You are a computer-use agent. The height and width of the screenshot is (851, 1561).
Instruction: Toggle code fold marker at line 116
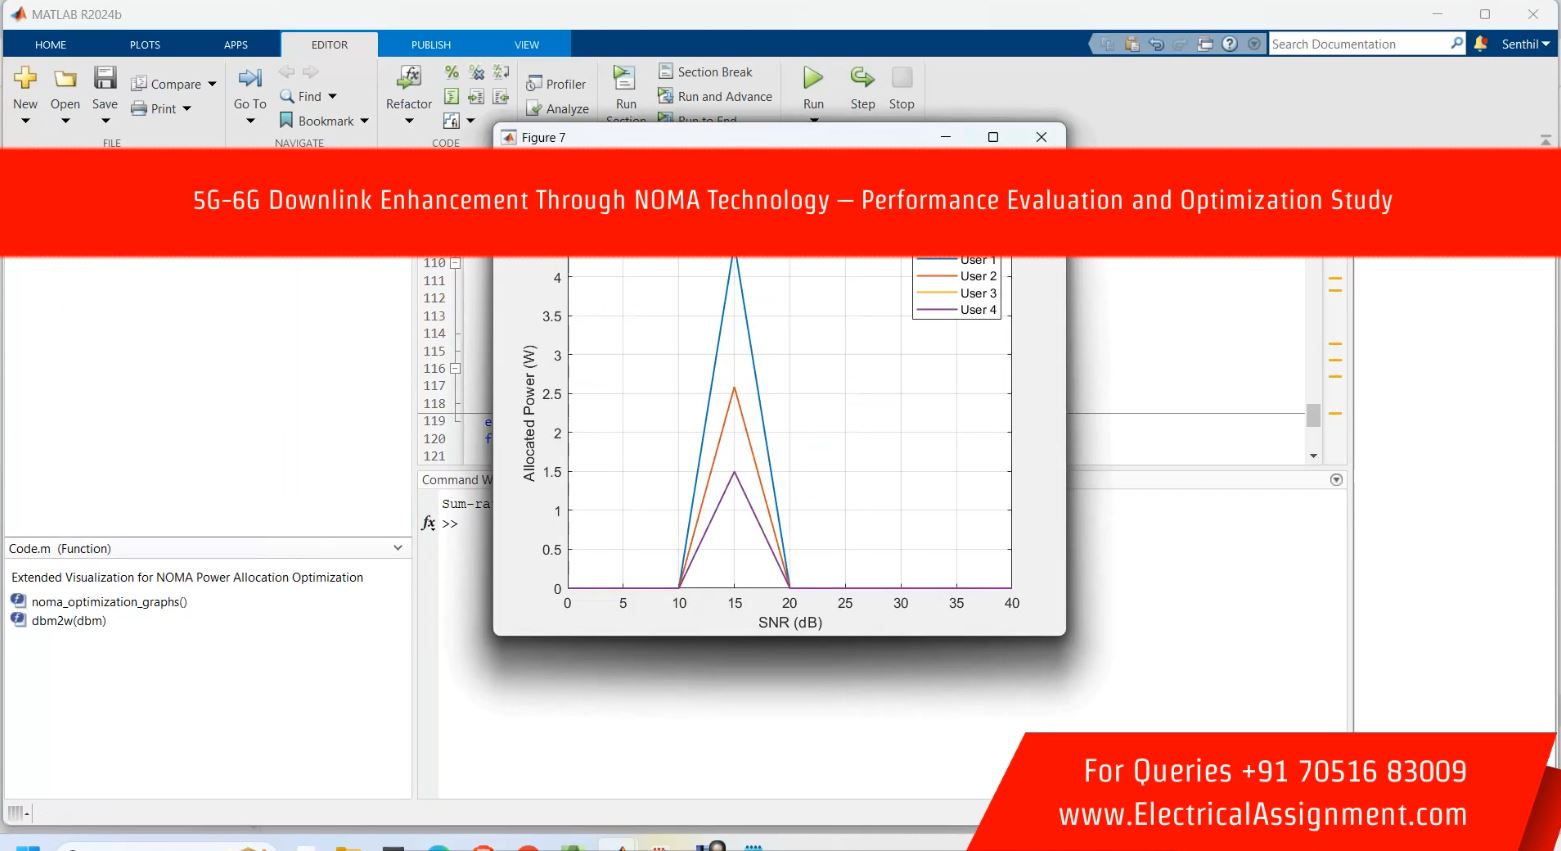(x=455, y=369)
